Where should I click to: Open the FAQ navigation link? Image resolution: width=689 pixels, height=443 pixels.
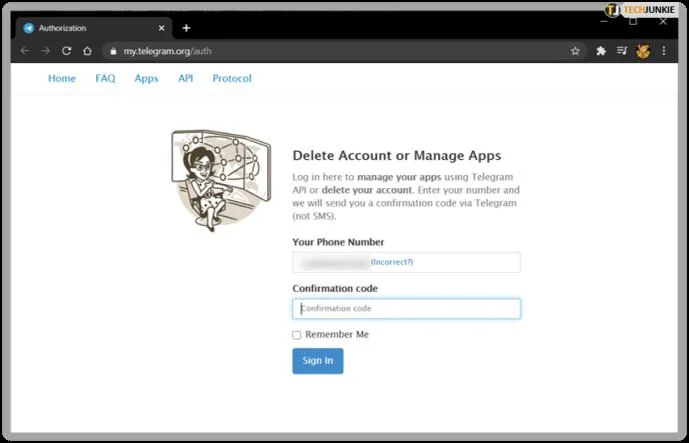[x=105, y=78]
